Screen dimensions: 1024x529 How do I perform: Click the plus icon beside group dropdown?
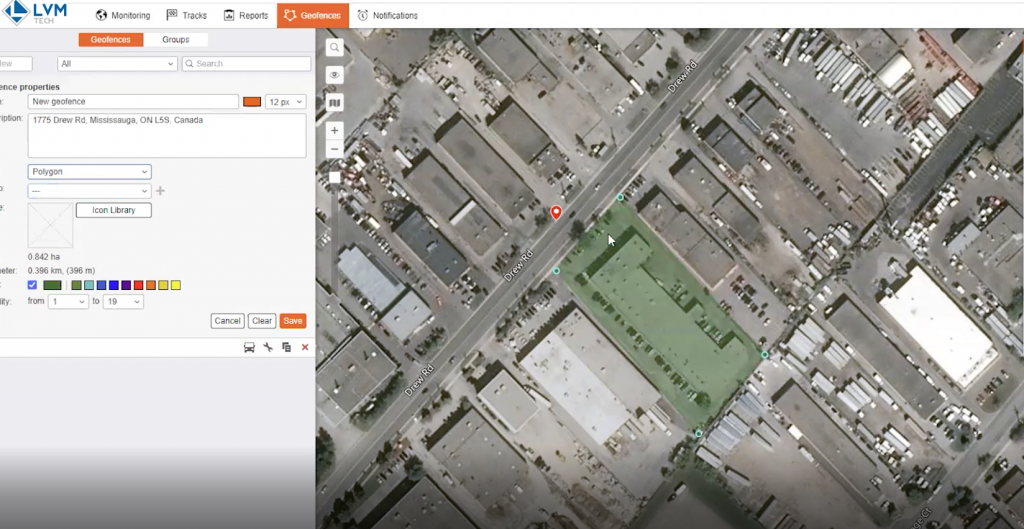pos(160,191)
